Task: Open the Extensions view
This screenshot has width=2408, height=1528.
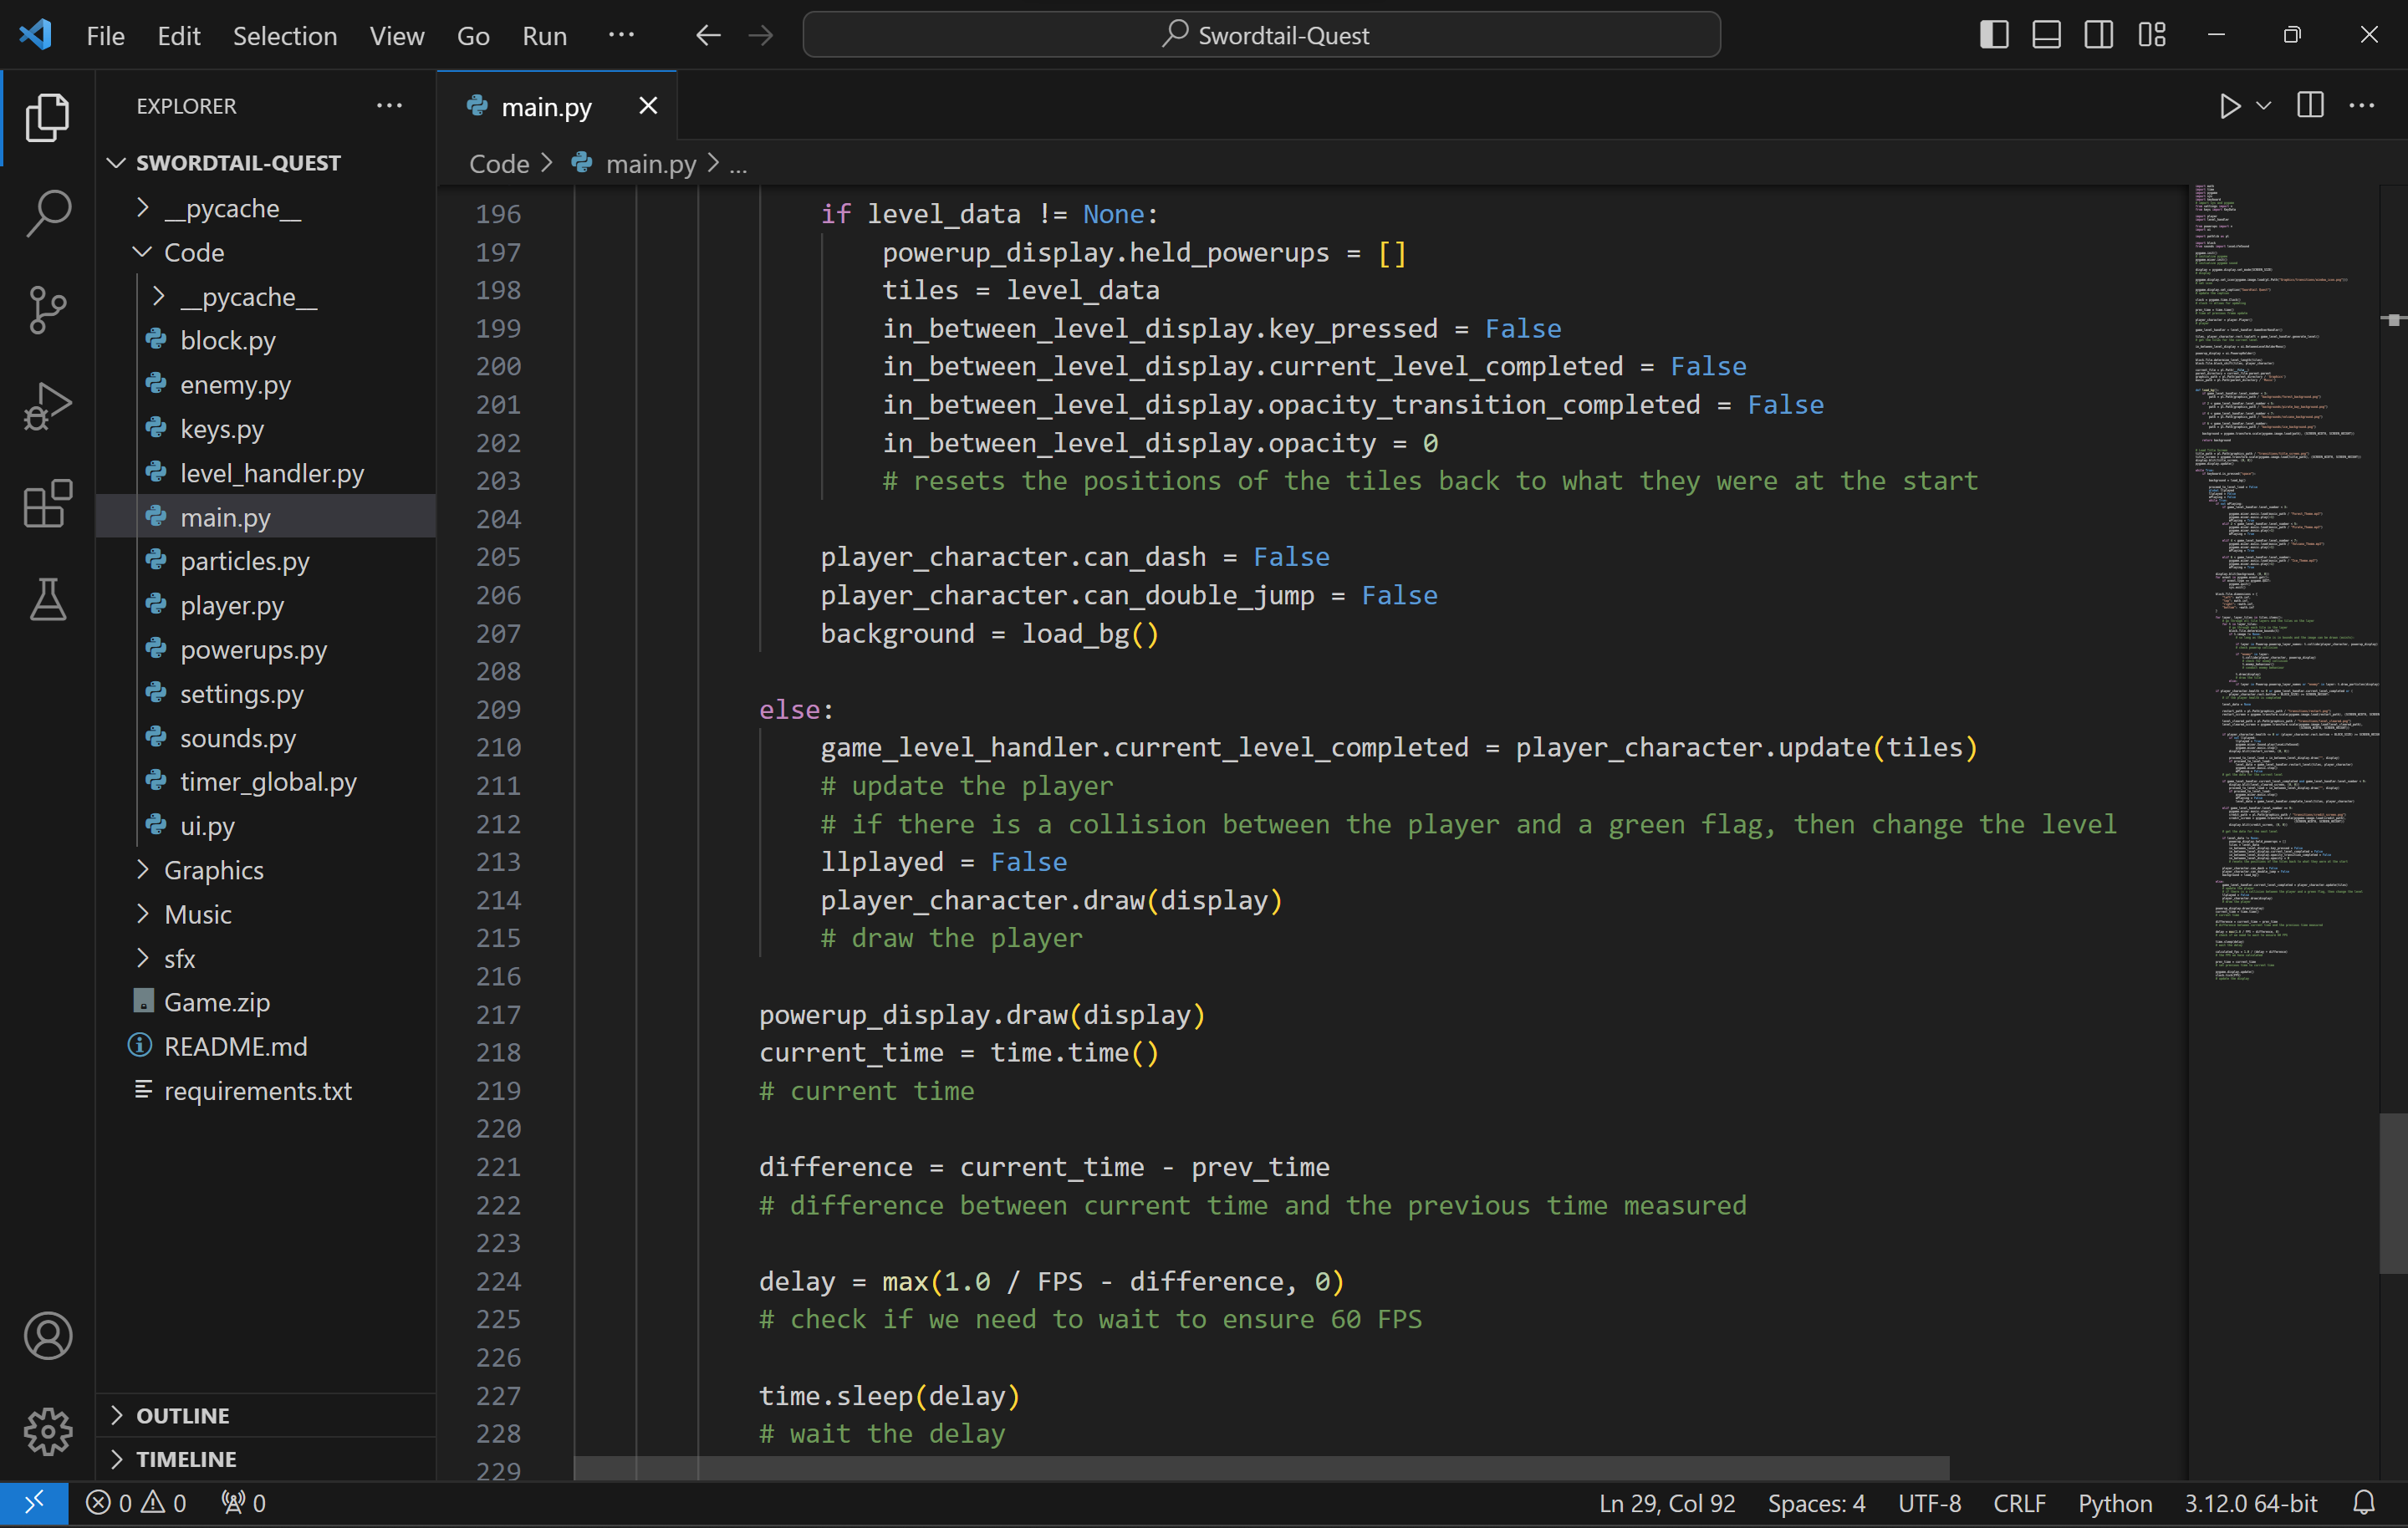Action: [47, 503]
